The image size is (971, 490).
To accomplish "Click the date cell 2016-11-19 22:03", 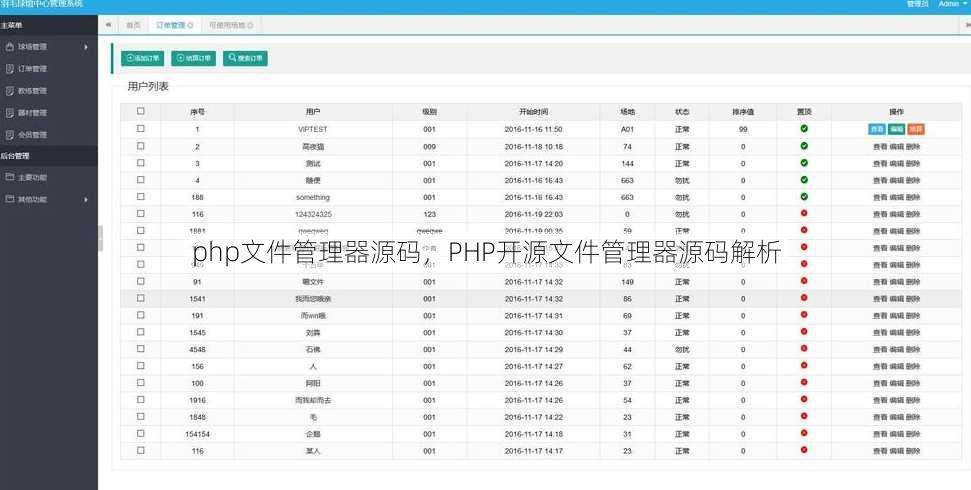I will click(x=533, y=214).
